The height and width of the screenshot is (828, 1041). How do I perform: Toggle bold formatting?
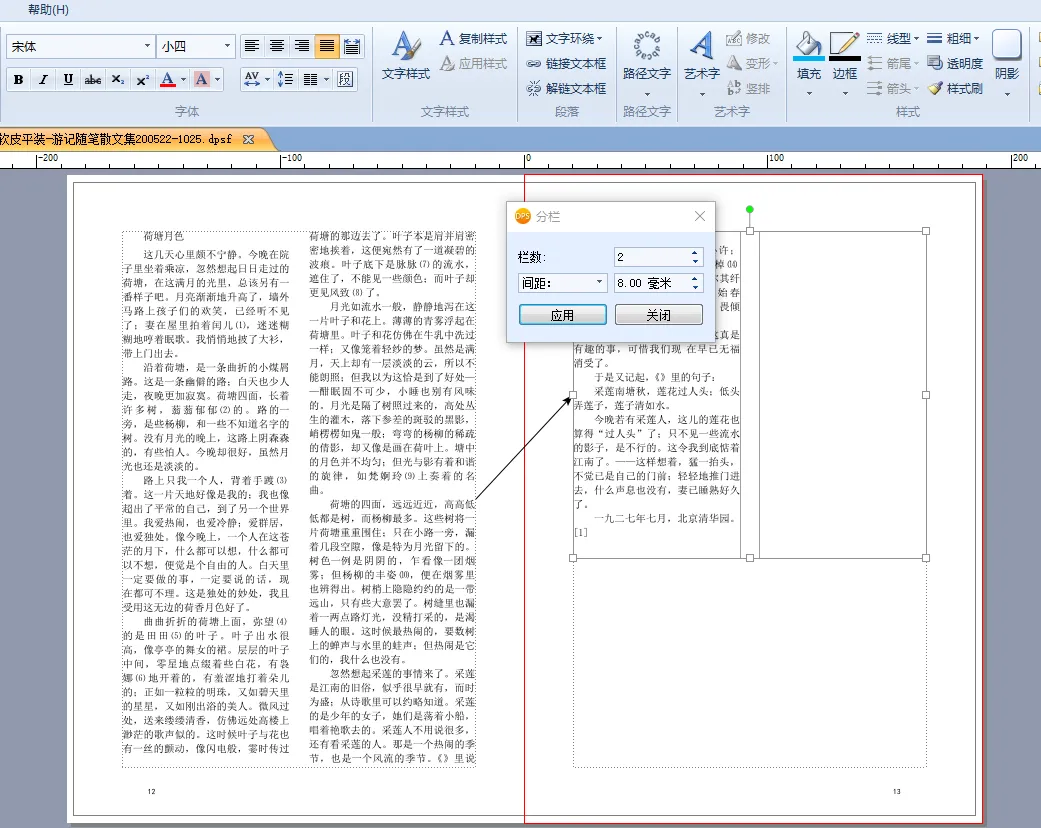(x=18, y=79)
